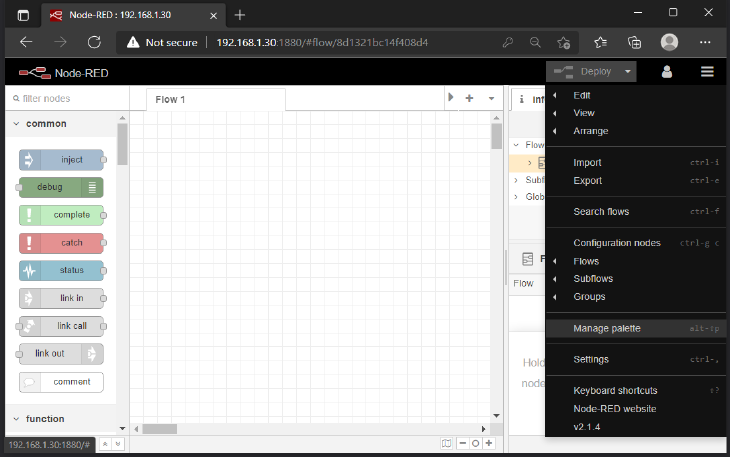The image size is (730, 457).
Task: Expand the highlighted flow tree row
Action: pyautogui.click(x=529, y=163)
